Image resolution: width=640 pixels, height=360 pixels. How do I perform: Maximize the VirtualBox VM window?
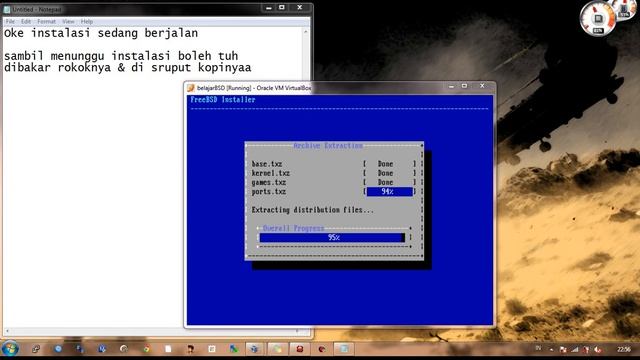point(464,86)
